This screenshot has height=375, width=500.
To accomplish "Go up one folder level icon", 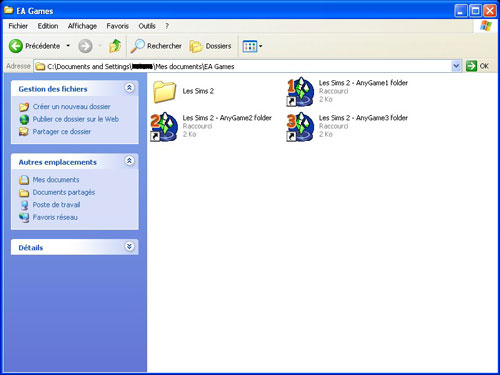I will coord(115,46).
